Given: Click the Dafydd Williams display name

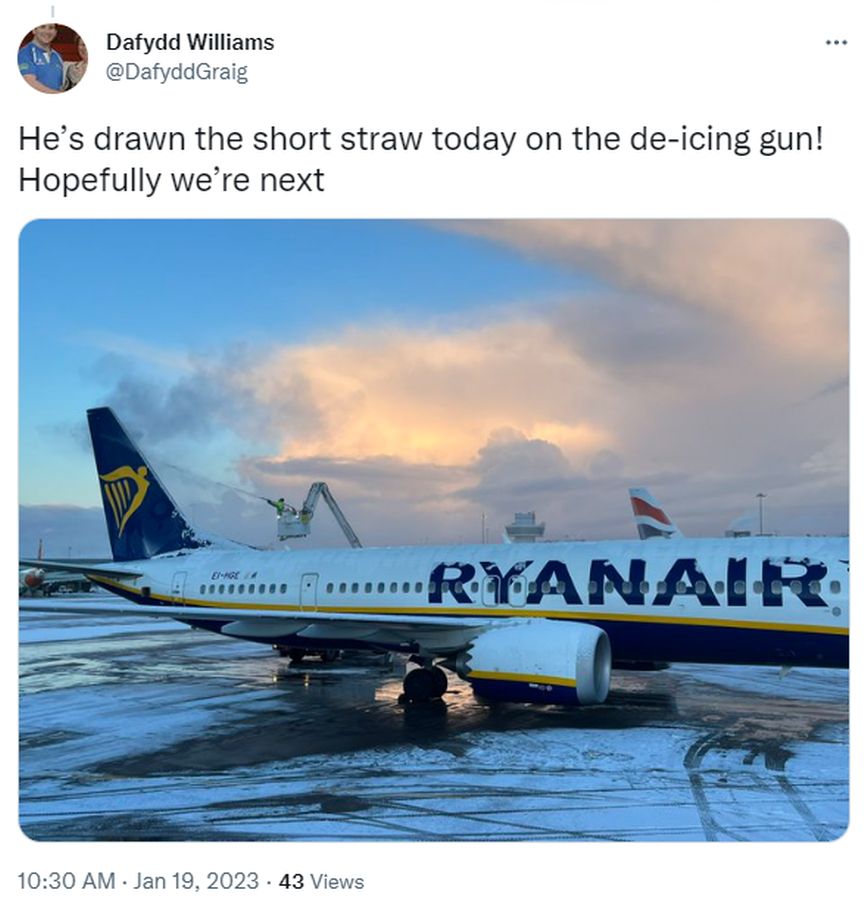Looking at the screenshot, I should point(190,42).
